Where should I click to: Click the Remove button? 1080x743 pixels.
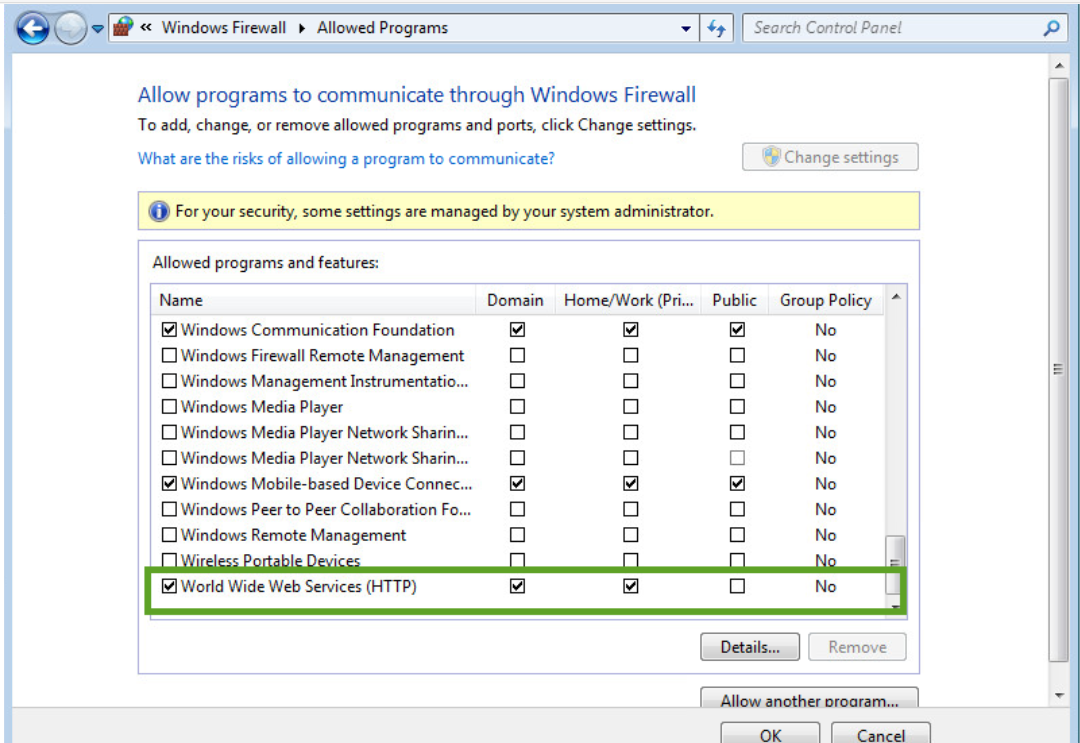(858, 647)
